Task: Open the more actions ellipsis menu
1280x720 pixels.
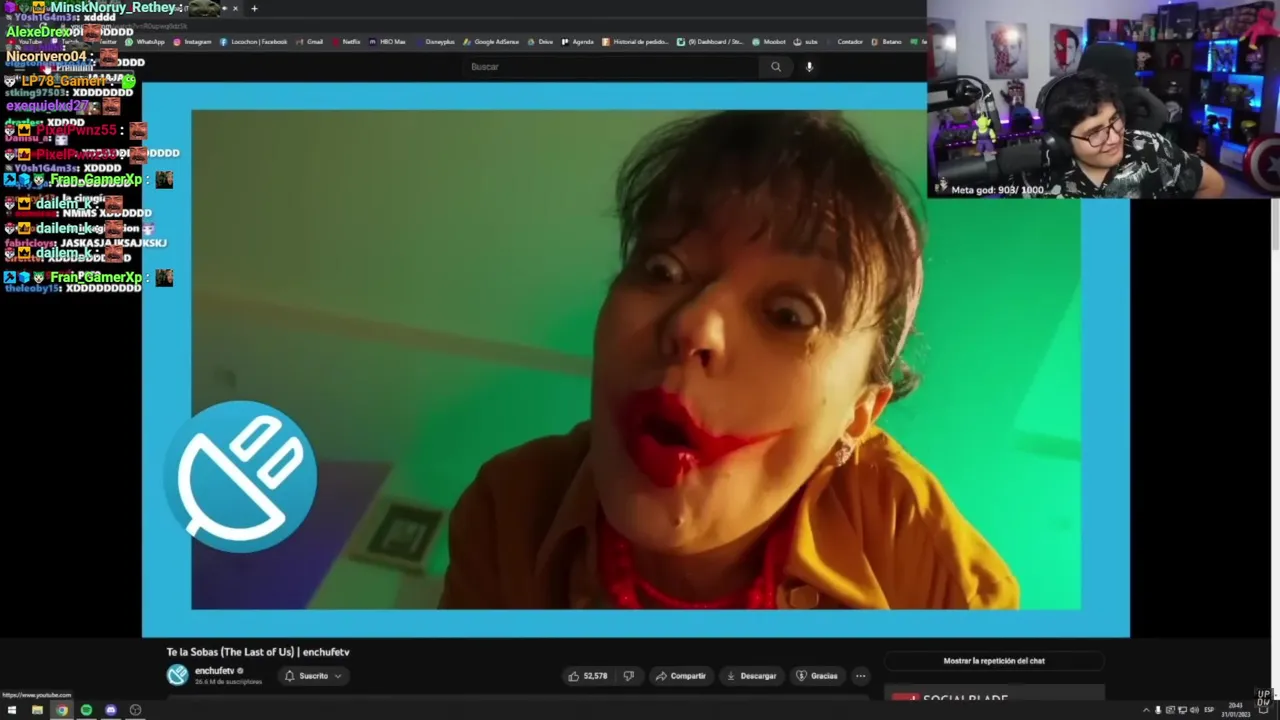Action: 860,676
